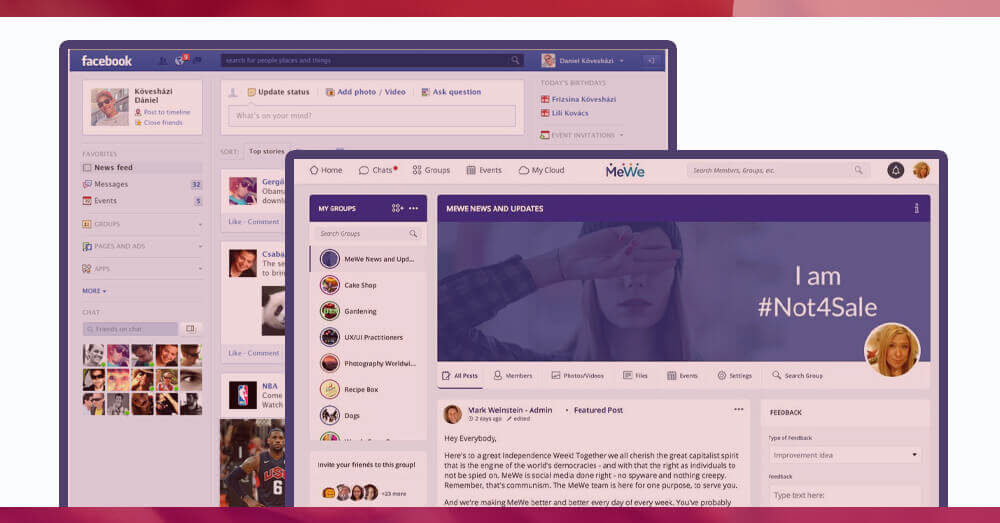Viewport: 1000px width, 523px height.
Task: Click the MeWe logo
Action: coord(625,171)
